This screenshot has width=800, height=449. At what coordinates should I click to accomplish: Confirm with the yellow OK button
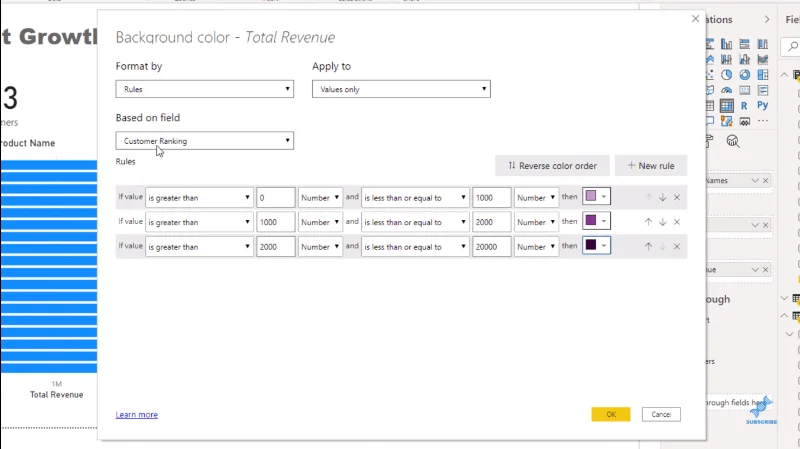611,414
